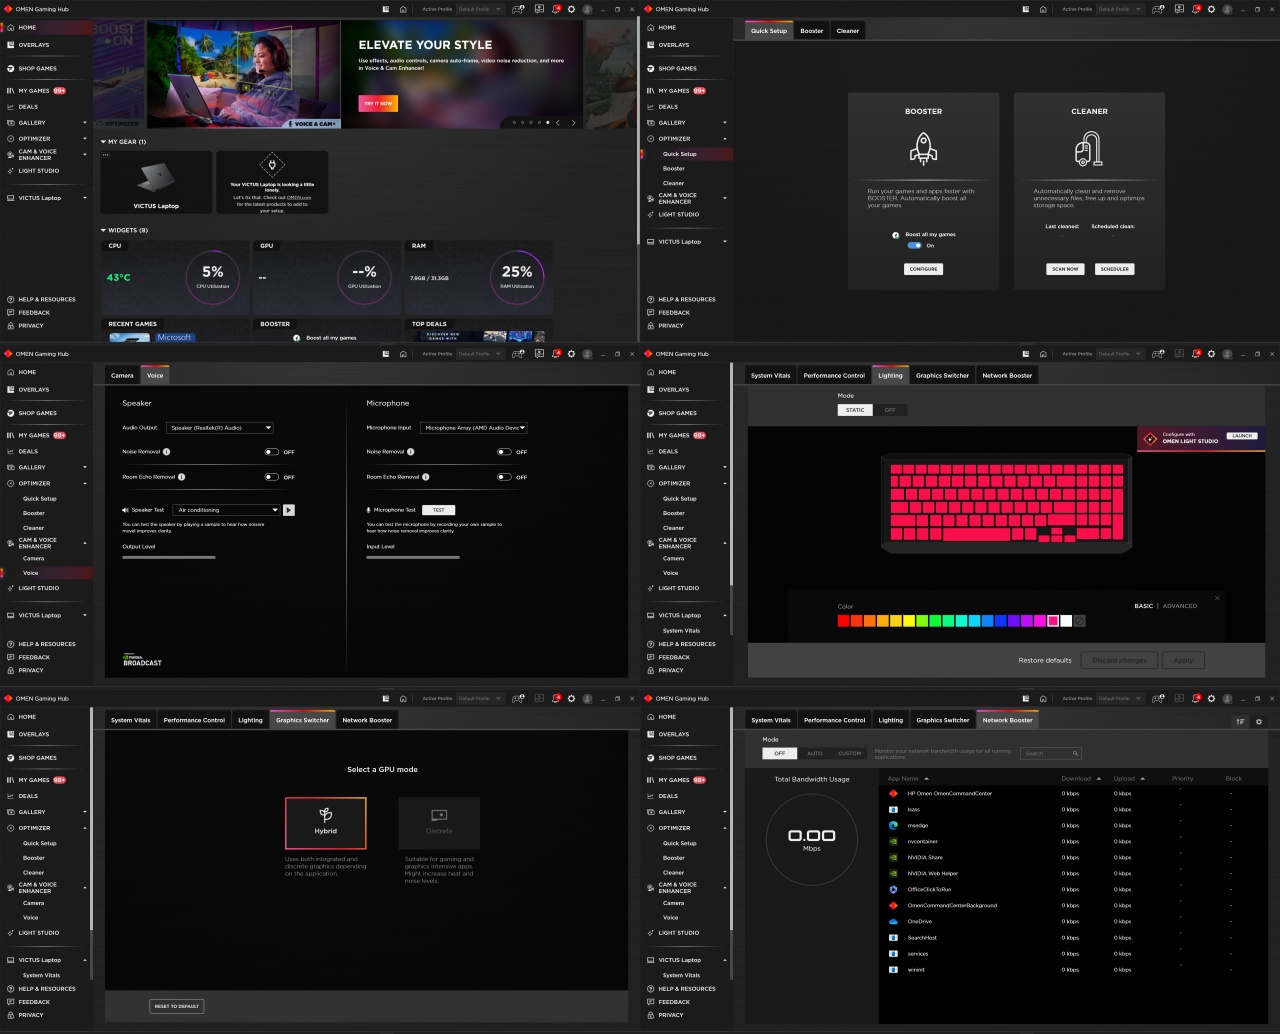Open the VICTUS Laptop gear card

156,182
